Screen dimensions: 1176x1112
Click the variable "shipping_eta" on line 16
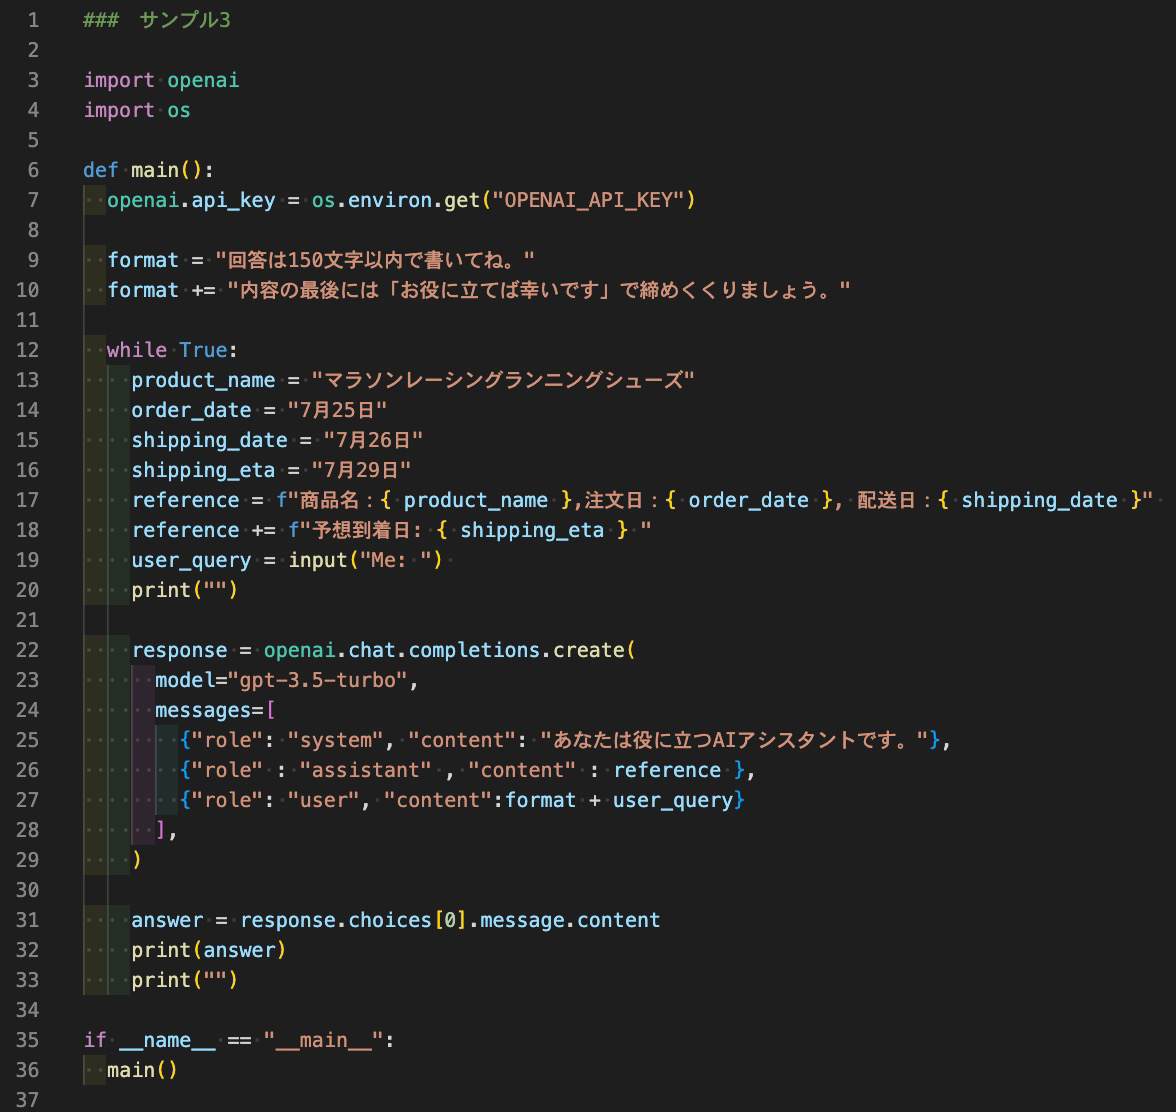[x=203, y=470]
